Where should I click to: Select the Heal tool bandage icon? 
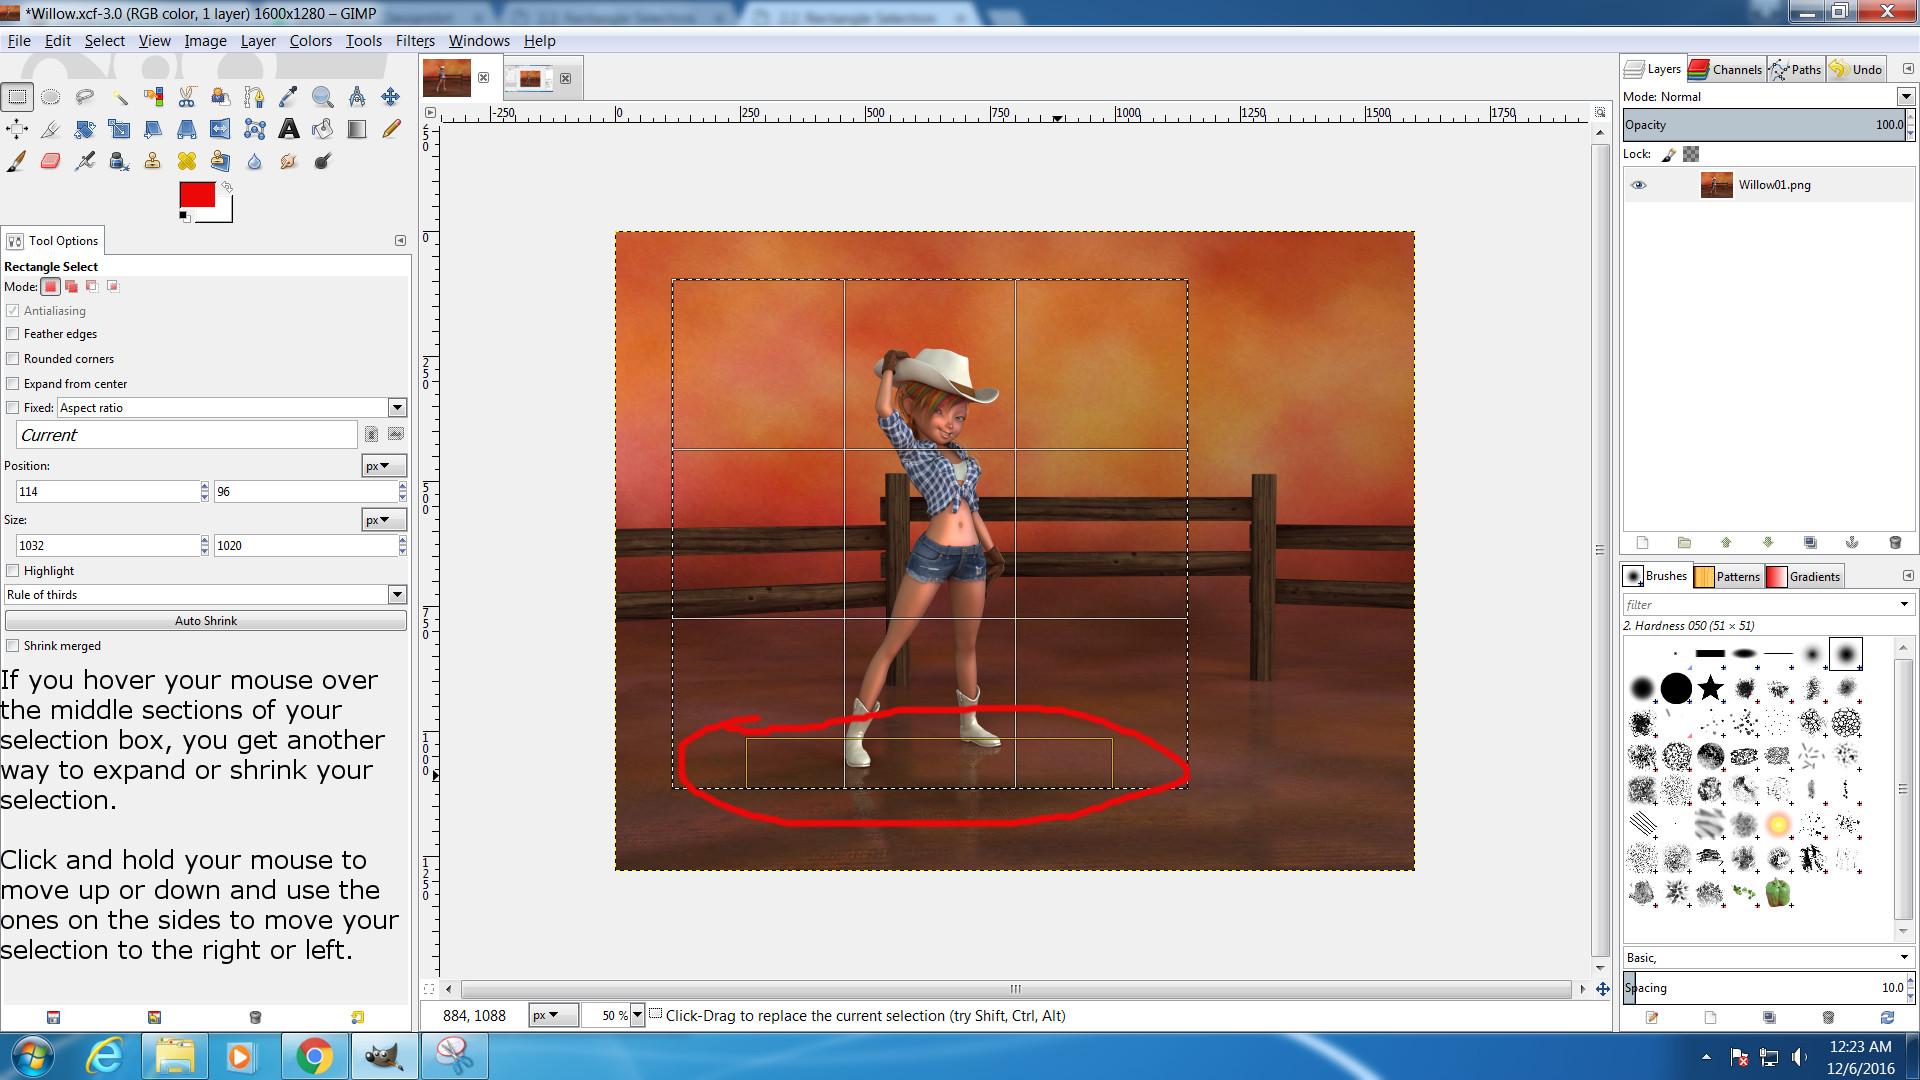coord(187,161)
